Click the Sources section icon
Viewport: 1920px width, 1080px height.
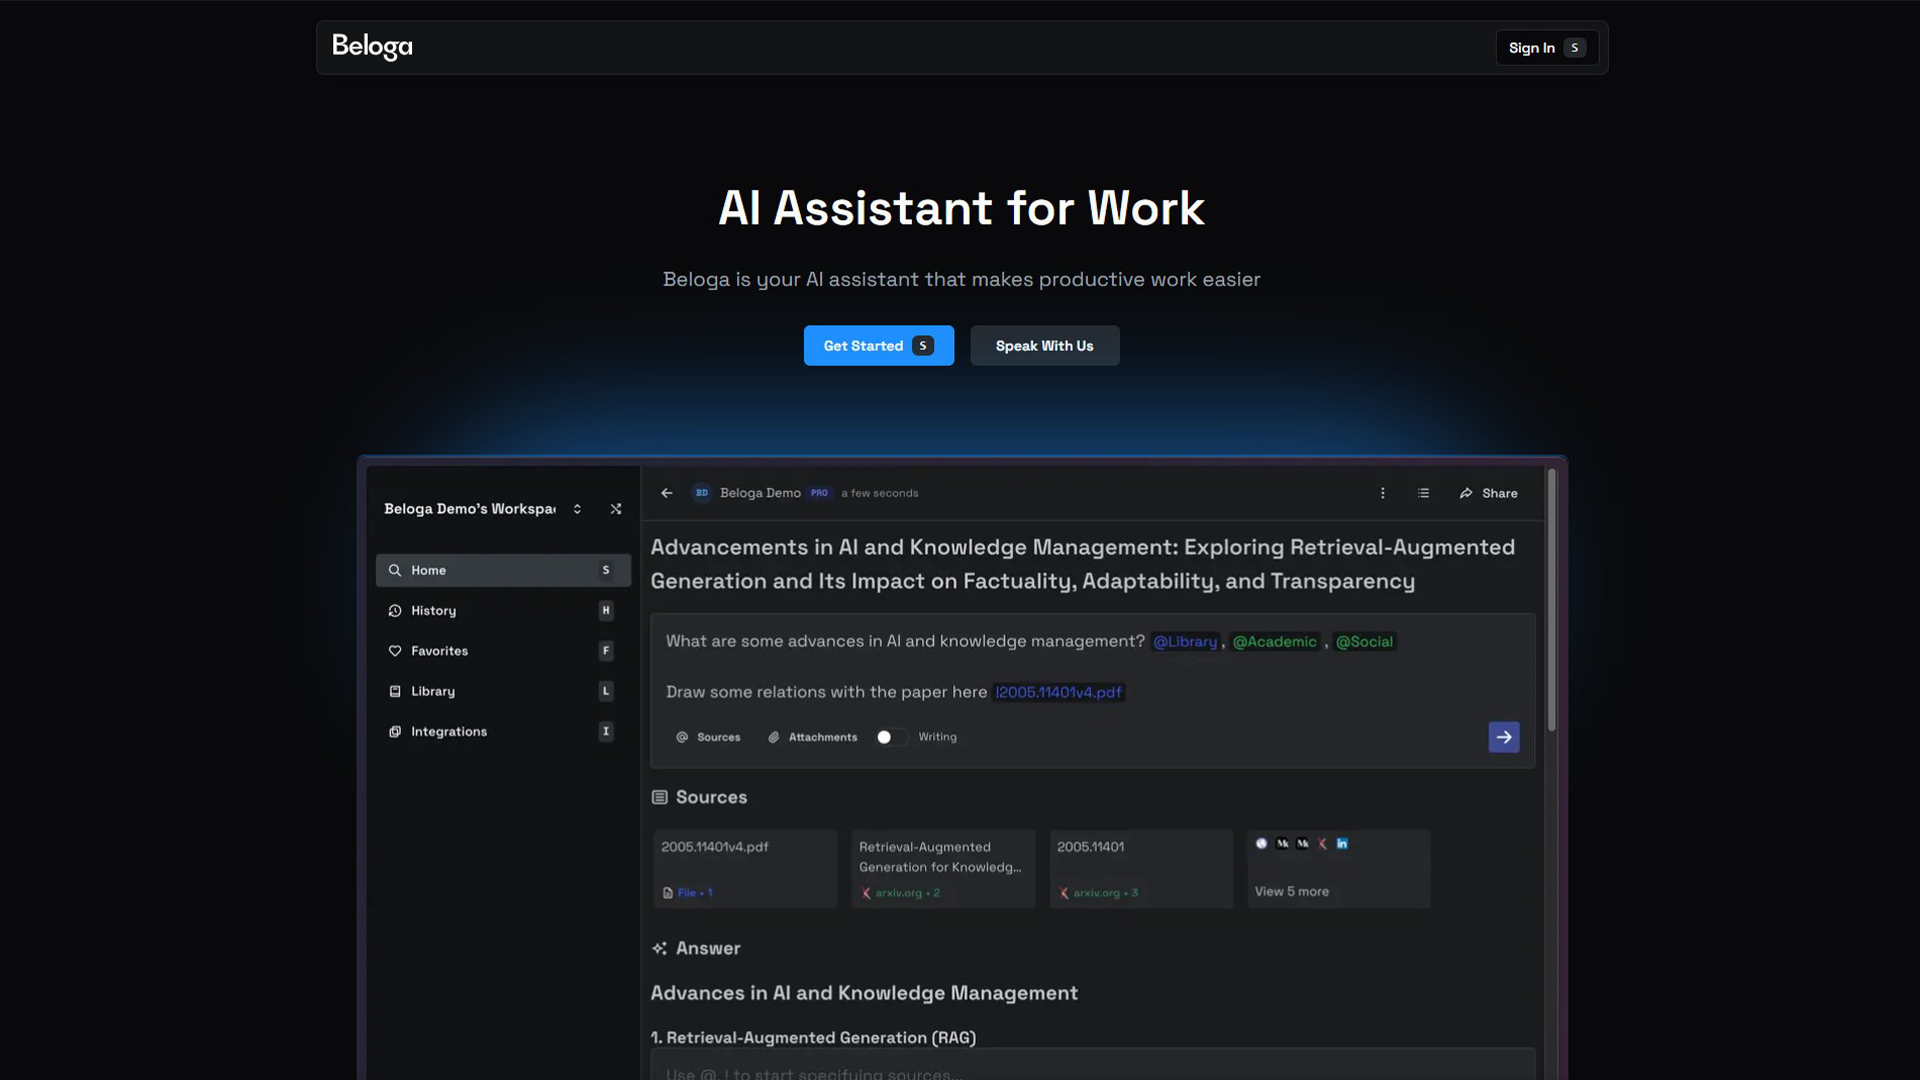click(660, 797)
